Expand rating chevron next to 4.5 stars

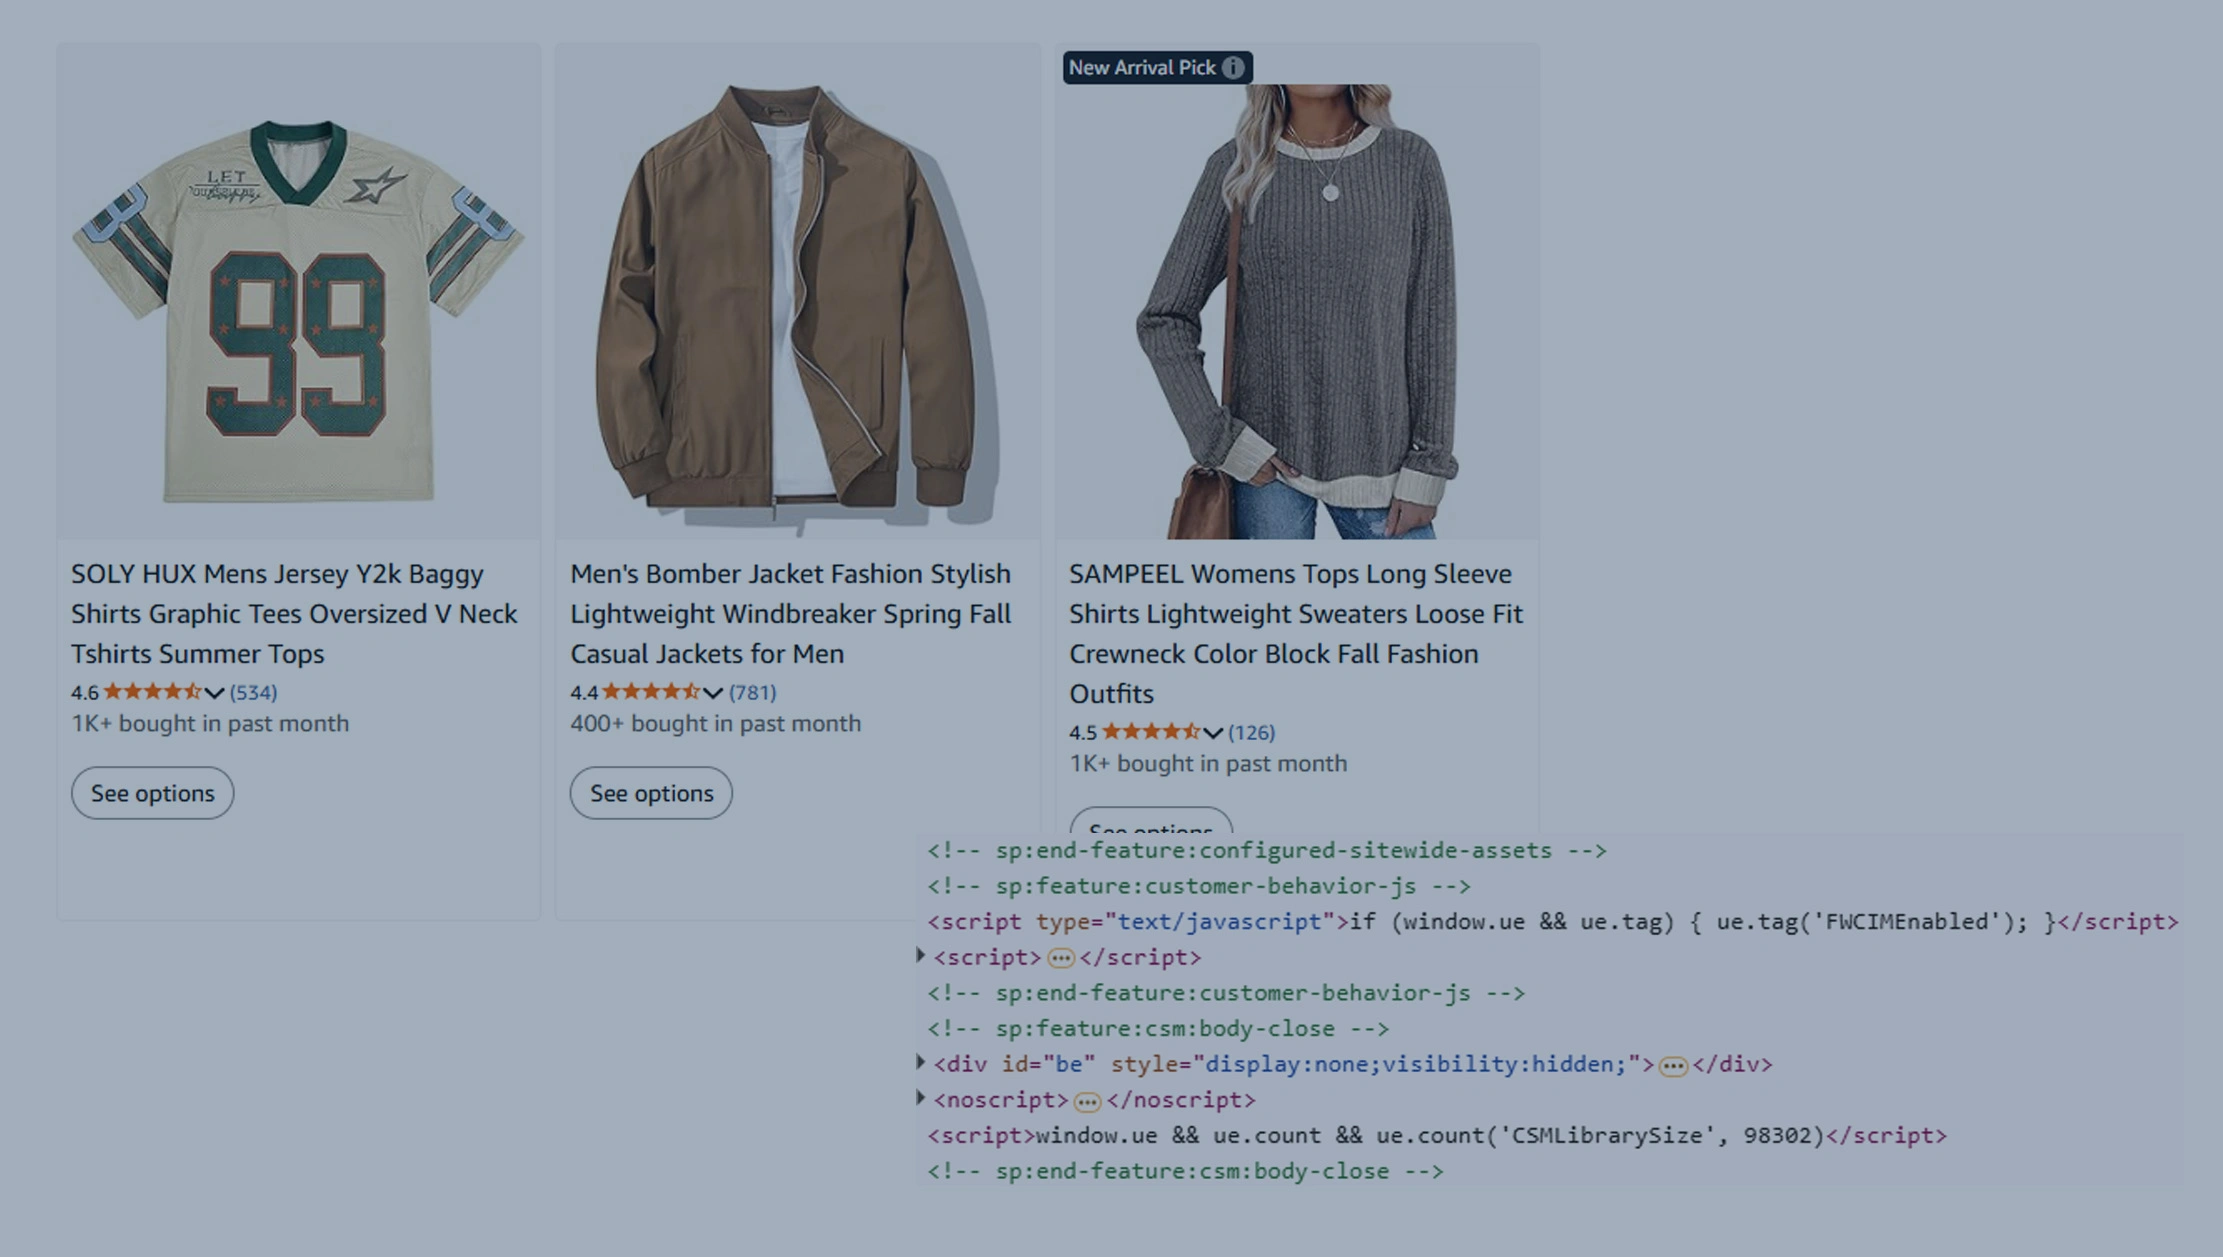click(1212, 733)
